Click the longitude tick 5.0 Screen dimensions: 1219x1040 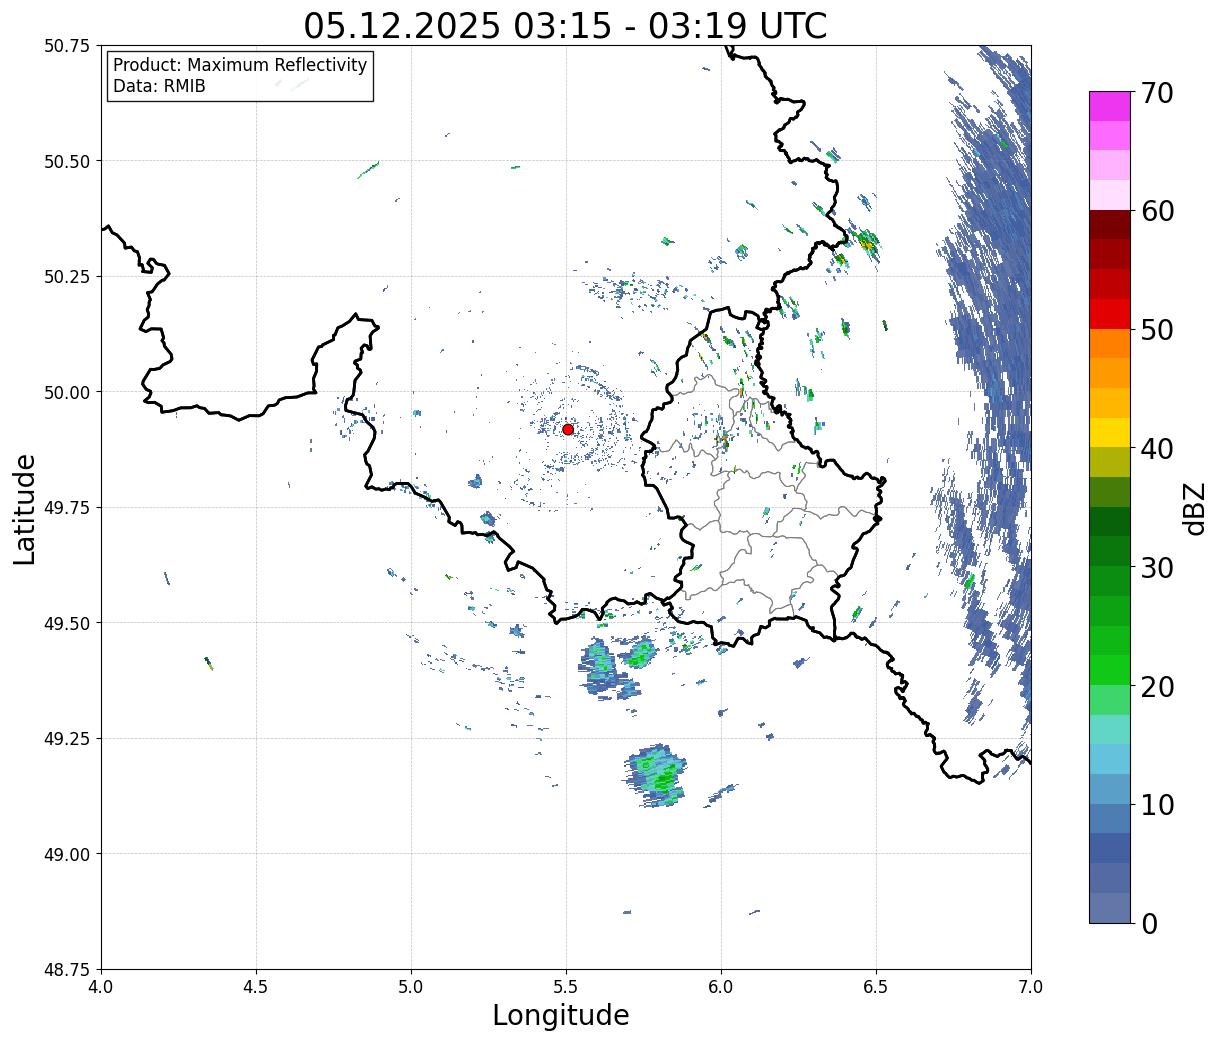pyautogui.click(x=411, y=987)
